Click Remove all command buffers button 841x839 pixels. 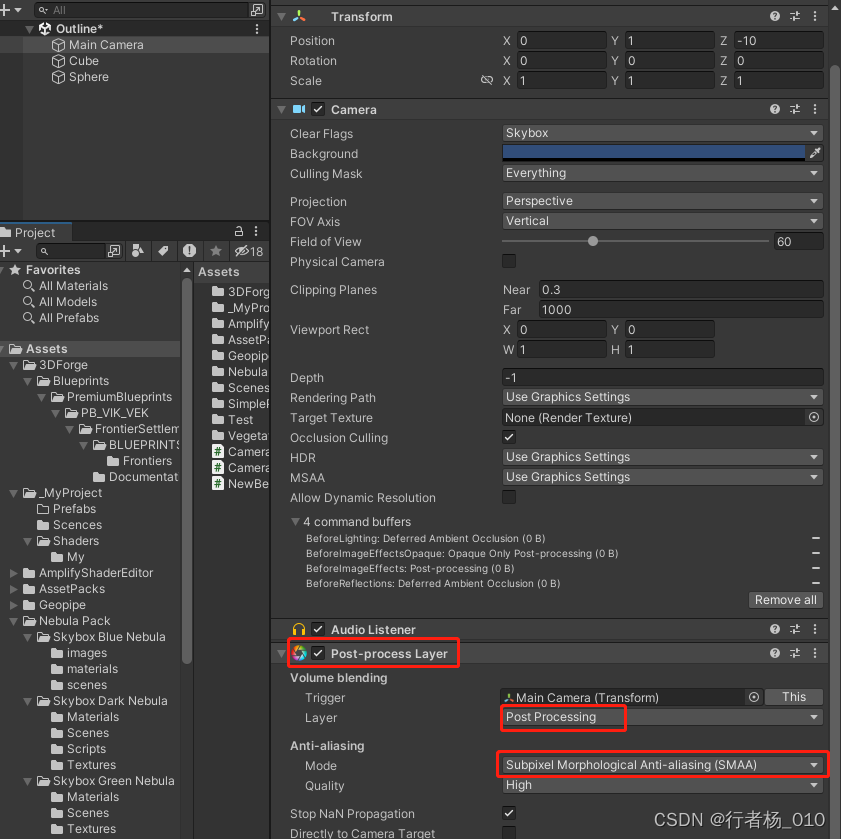point(785,599)
